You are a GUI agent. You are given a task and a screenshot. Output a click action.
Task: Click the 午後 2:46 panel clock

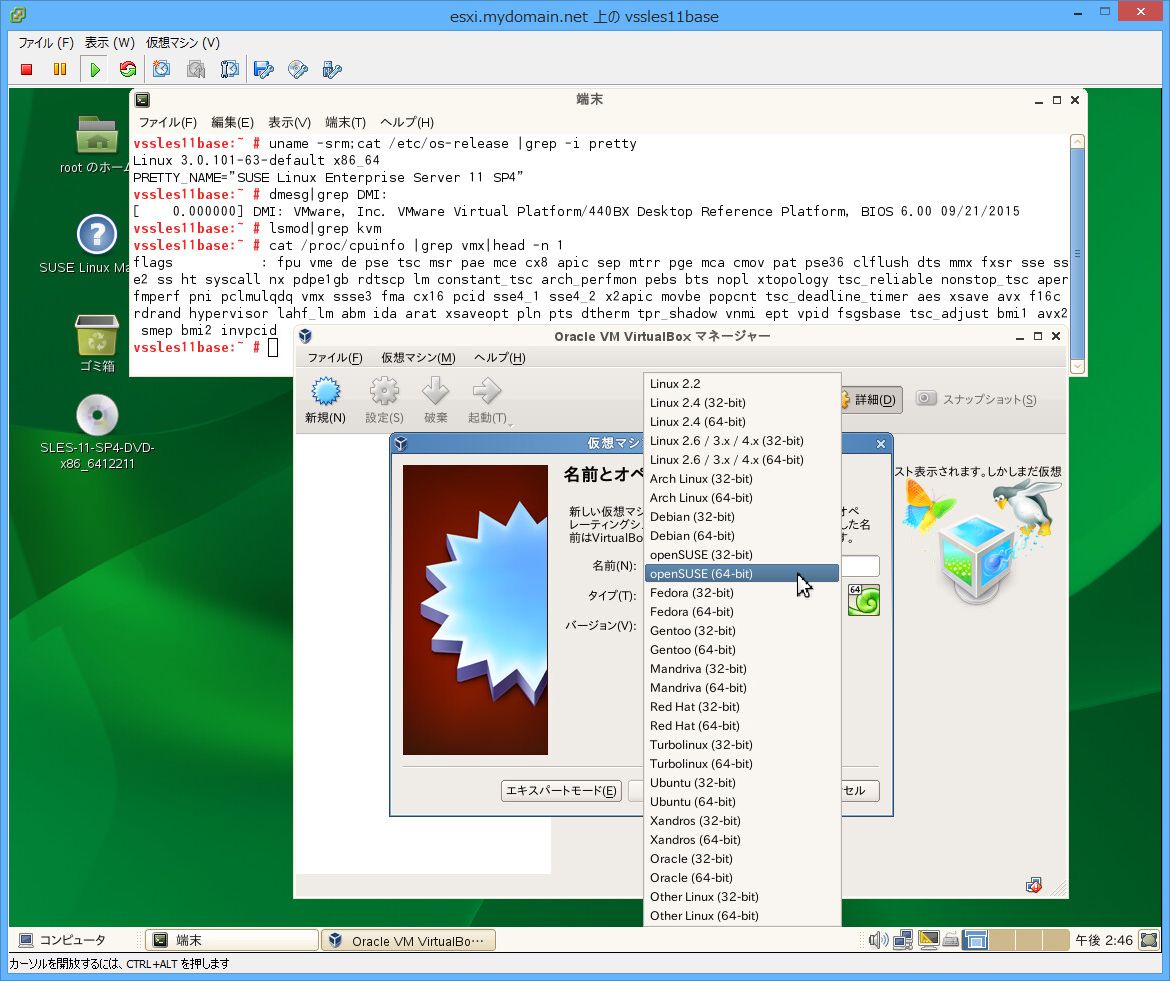[x=1104, y=940]
